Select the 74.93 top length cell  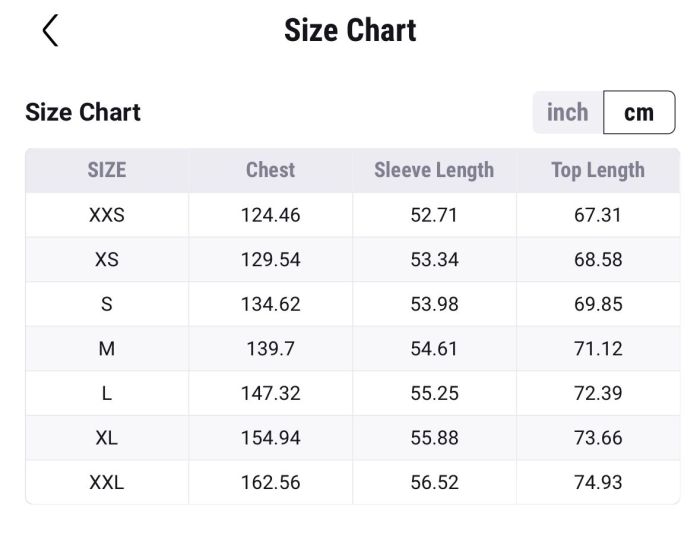pos(598,482)
